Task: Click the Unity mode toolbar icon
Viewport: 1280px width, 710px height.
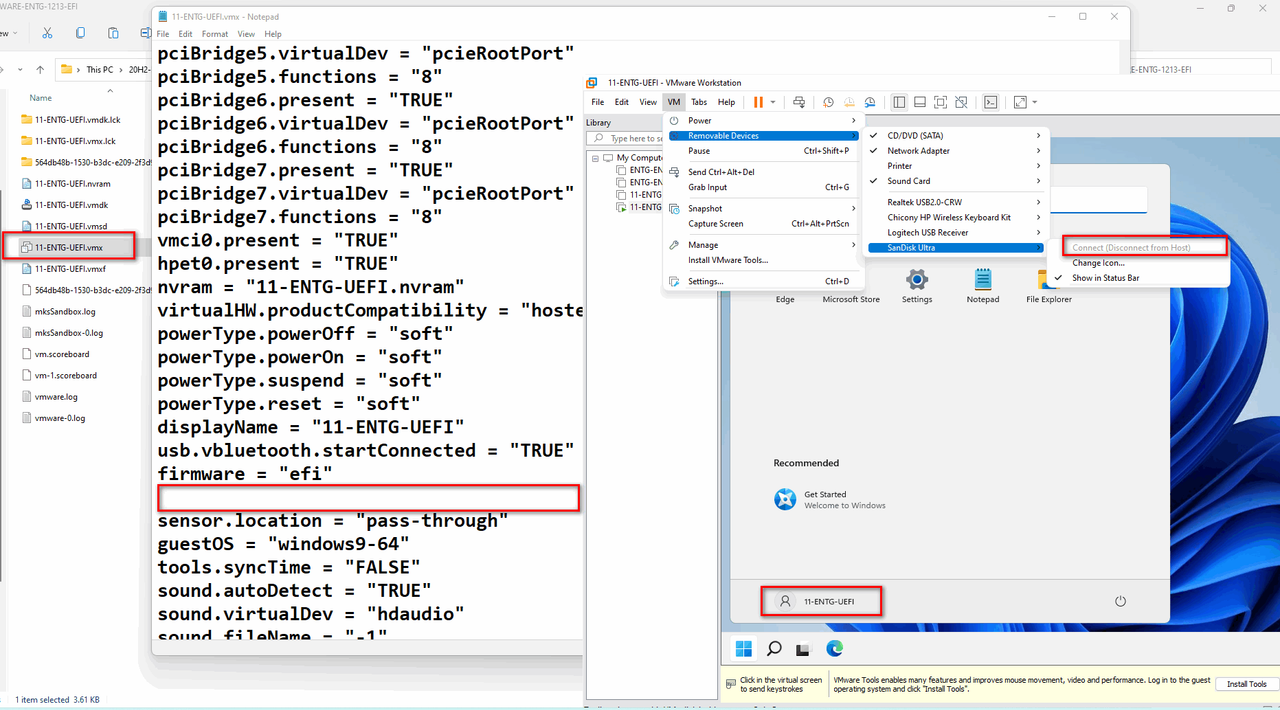Action: (x=961, y=102)
